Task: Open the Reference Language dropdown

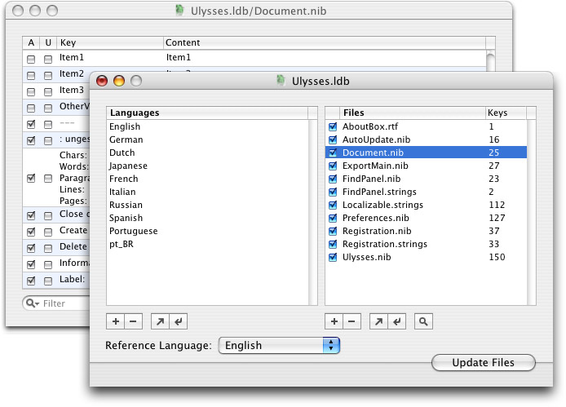Action: point(279,345)
